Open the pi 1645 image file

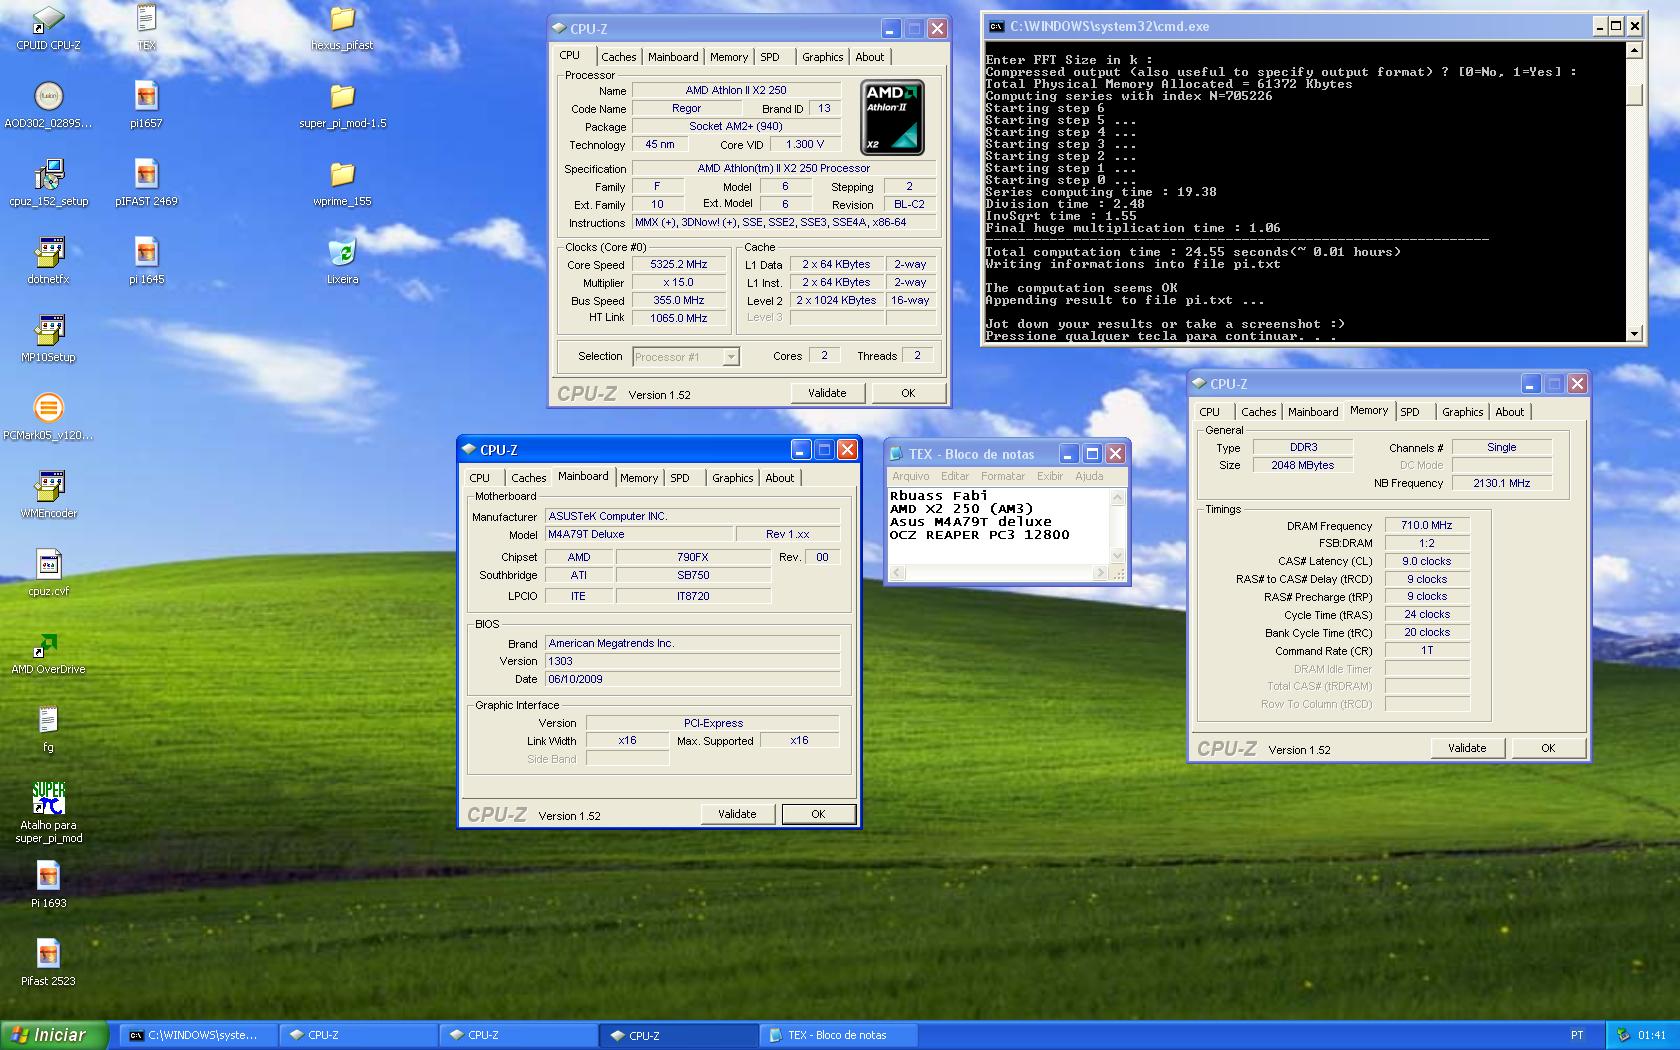pyautogui.click(x=146, y=261)
